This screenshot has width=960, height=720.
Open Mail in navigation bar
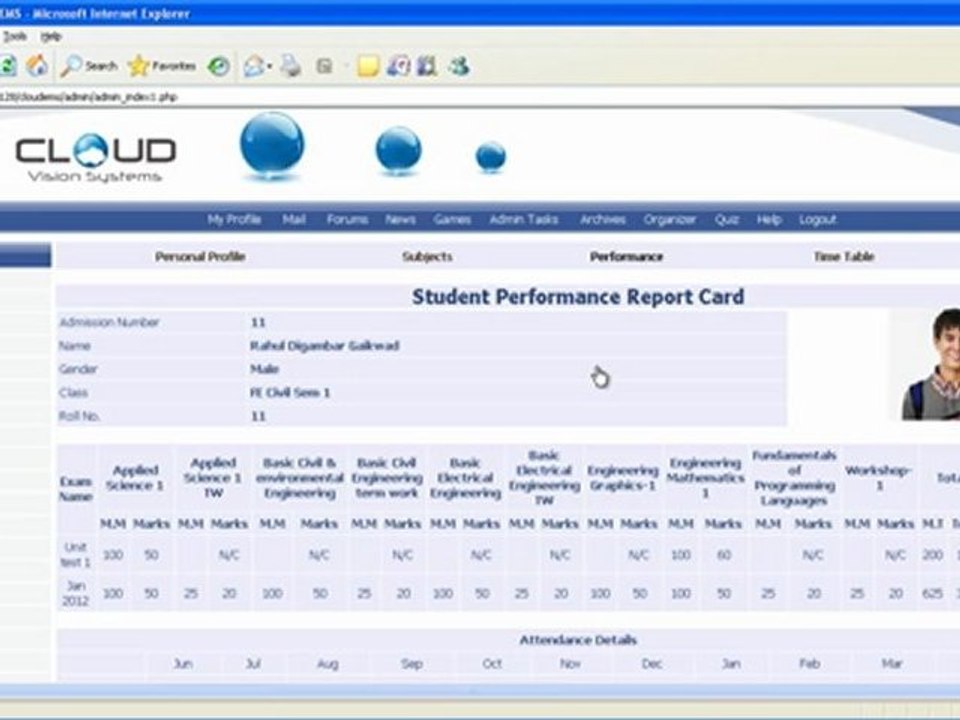tap(294, 219)
